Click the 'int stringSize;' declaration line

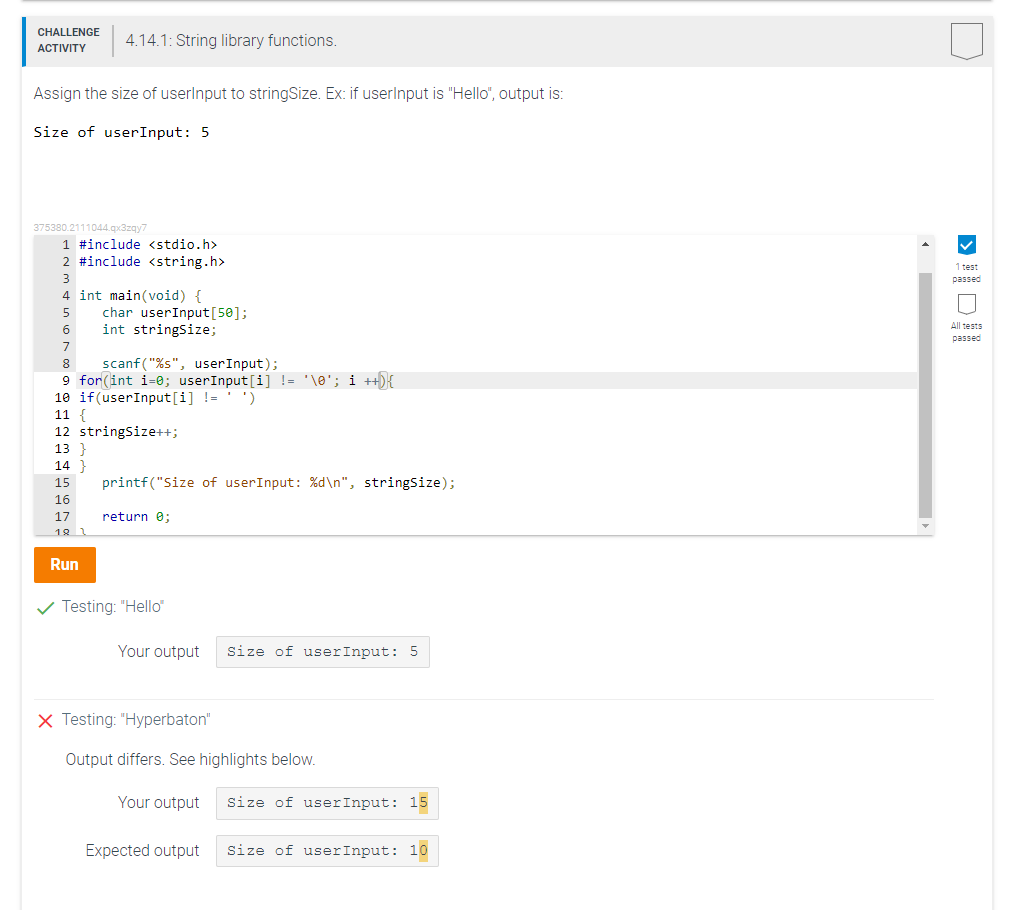(x=159, y=330)
